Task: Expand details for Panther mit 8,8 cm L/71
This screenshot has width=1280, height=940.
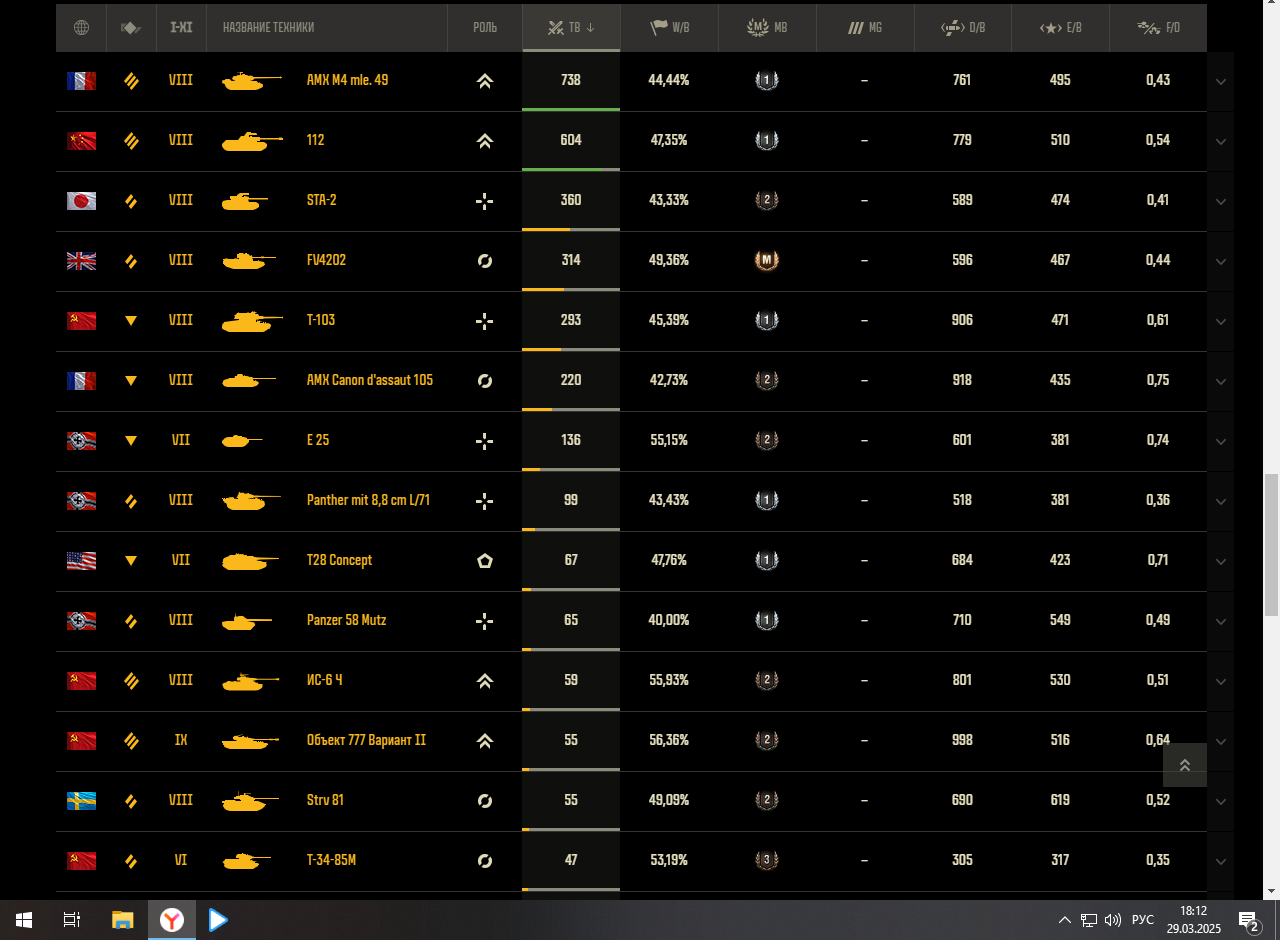Action: 1221,501
